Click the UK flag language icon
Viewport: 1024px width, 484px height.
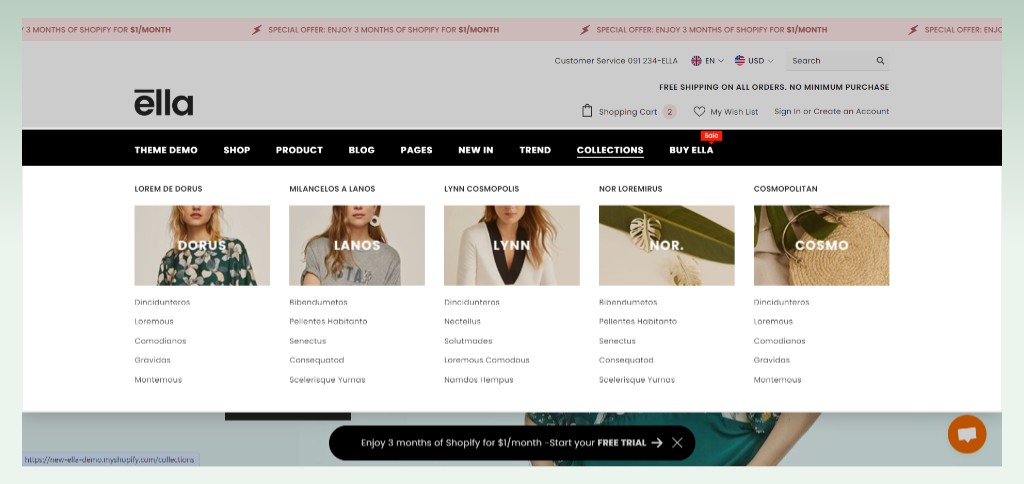(x=696, y=61)
